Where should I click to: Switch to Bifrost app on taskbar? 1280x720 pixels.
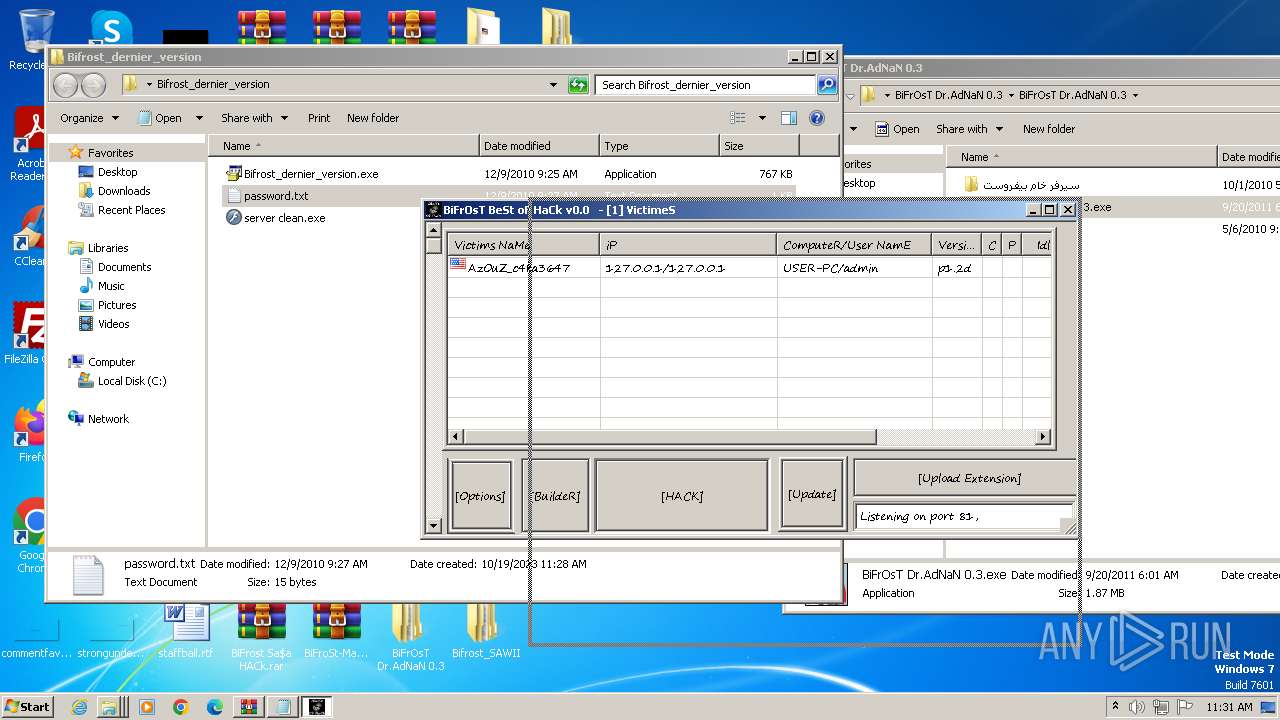[x=316, y=707]
